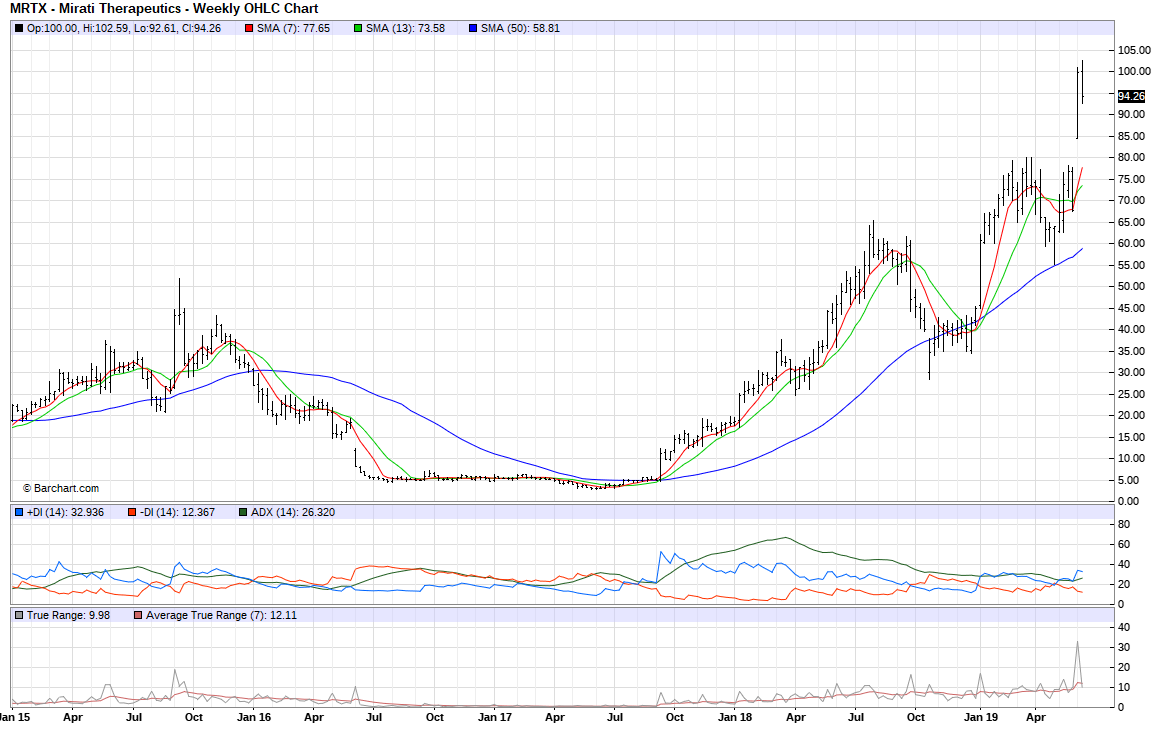
Task: Click the 80 label on DI/ADX axis
Action: [1124, 525]
